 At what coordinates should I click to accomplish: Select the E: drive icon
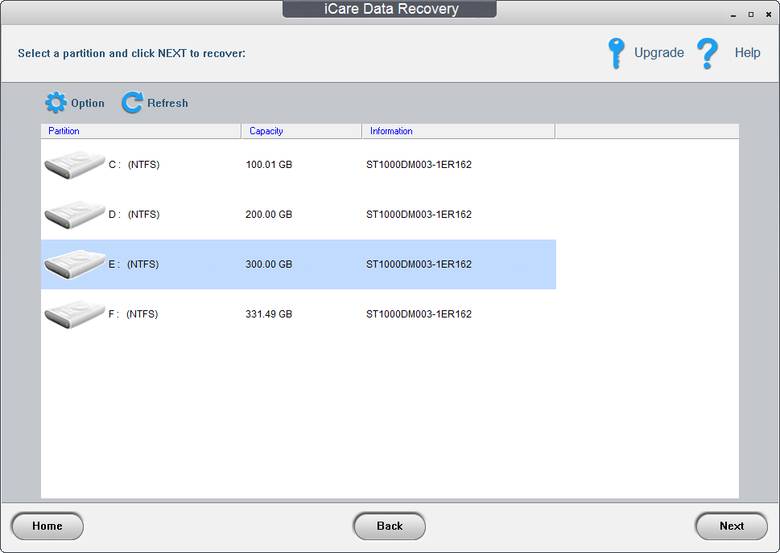coord(74,264)
